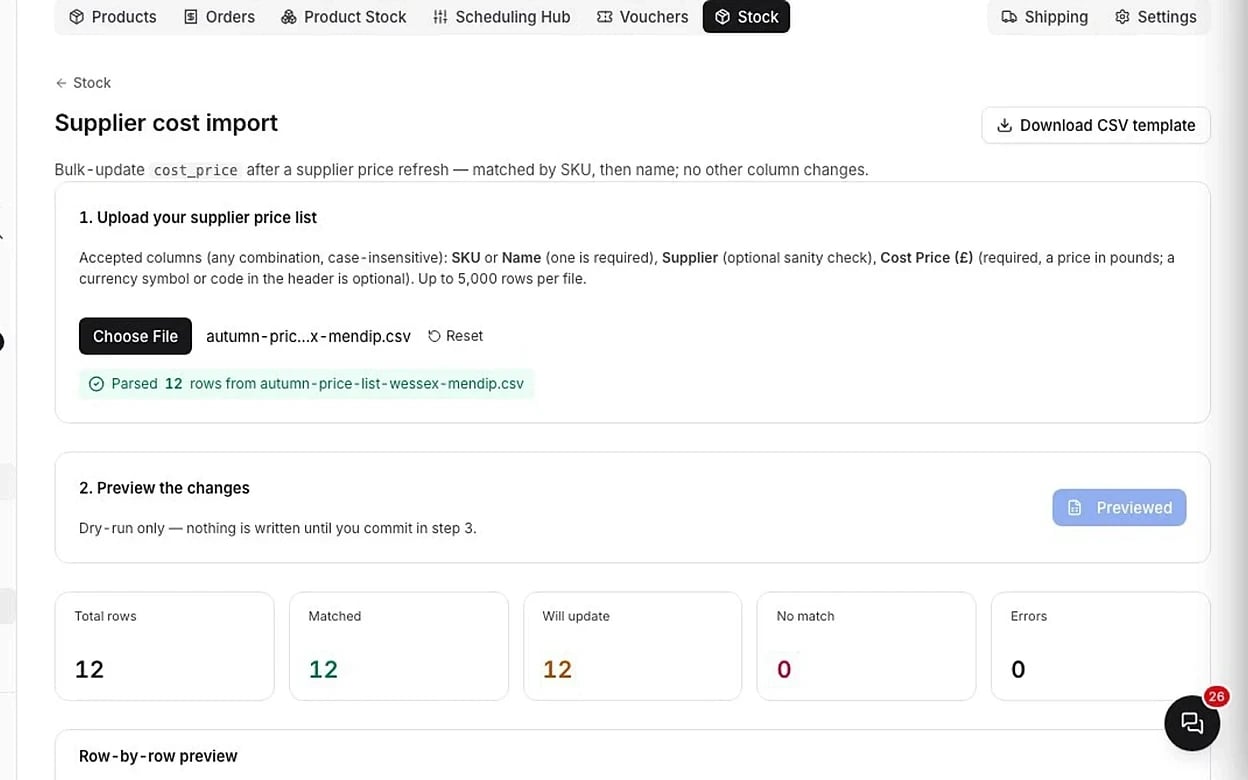
Task: Click the Products box icon
Action: (x=77, y=17)
